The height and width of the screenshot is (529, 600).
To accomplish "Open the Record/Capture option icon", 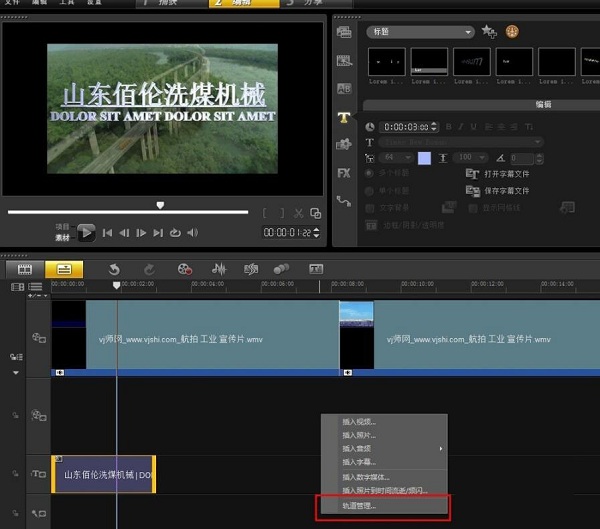I will pyautogui.click(x=185, y=269).
